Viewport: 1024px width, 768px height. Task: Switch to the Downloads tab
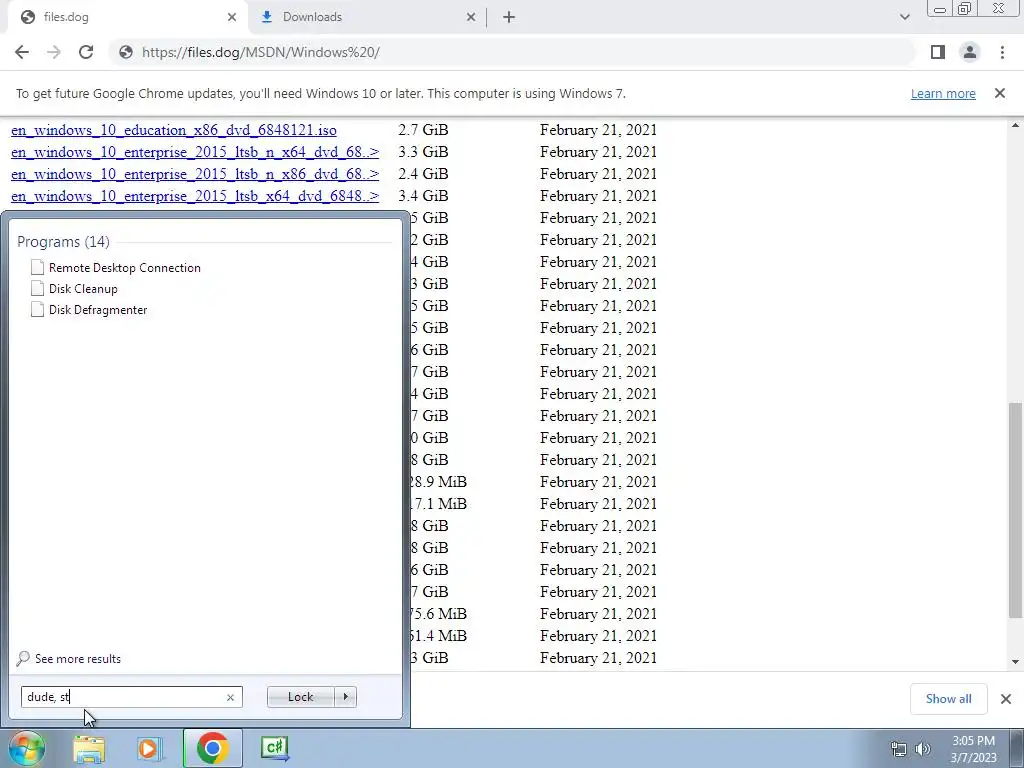369,18
